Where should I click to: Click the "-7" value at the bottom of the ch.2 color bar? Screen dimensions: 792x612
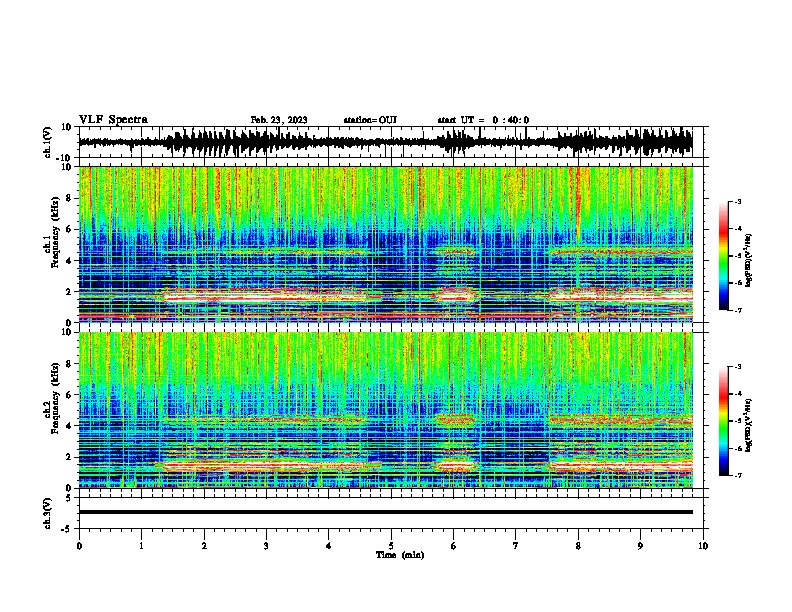pyautogui.click(x=738, y=475)
